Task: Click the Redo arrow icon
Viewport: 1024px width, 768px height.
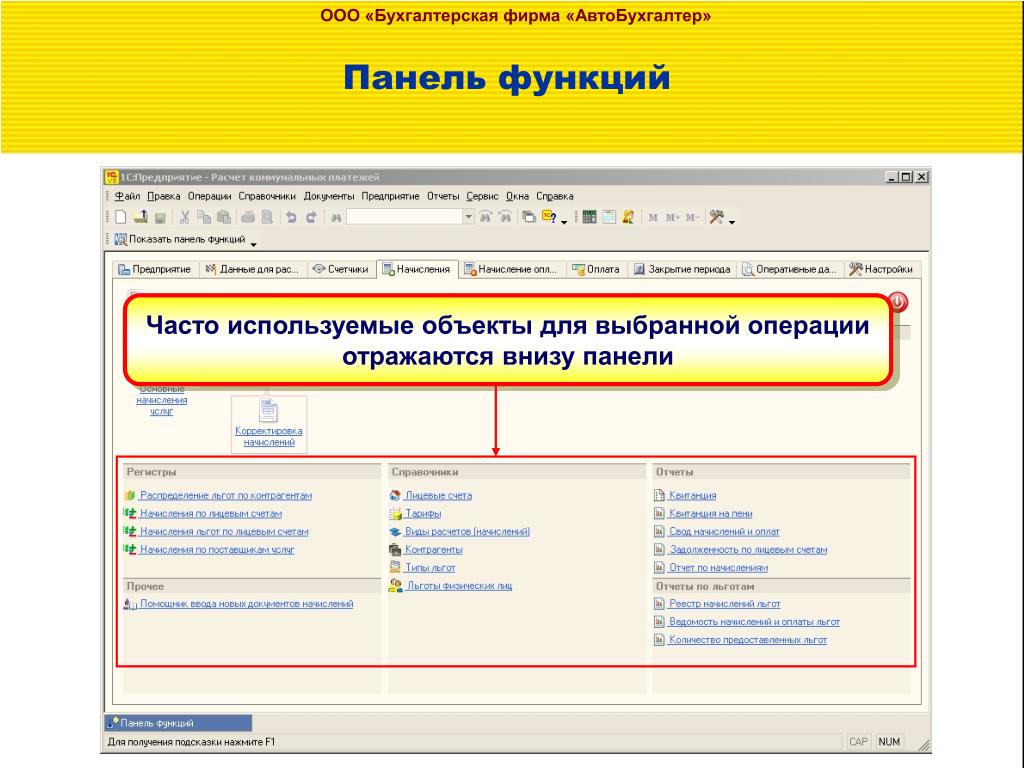Action: coord(311,216)
